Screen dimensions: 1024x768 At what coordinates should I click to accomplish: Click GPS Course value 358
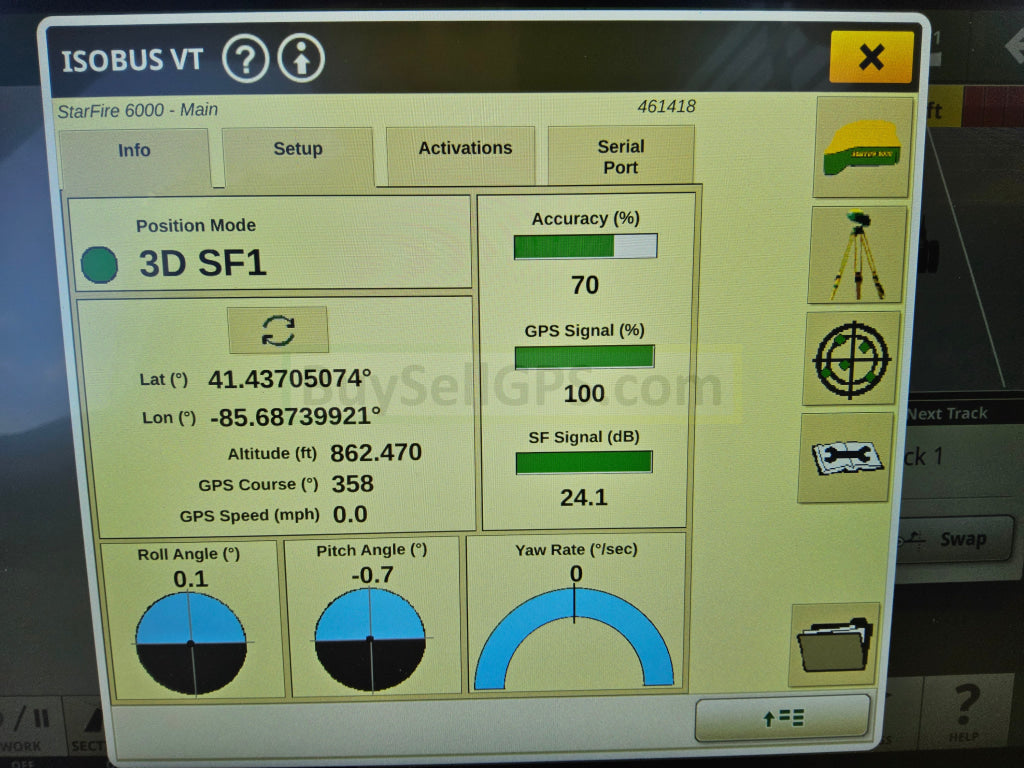click(353, 484)
